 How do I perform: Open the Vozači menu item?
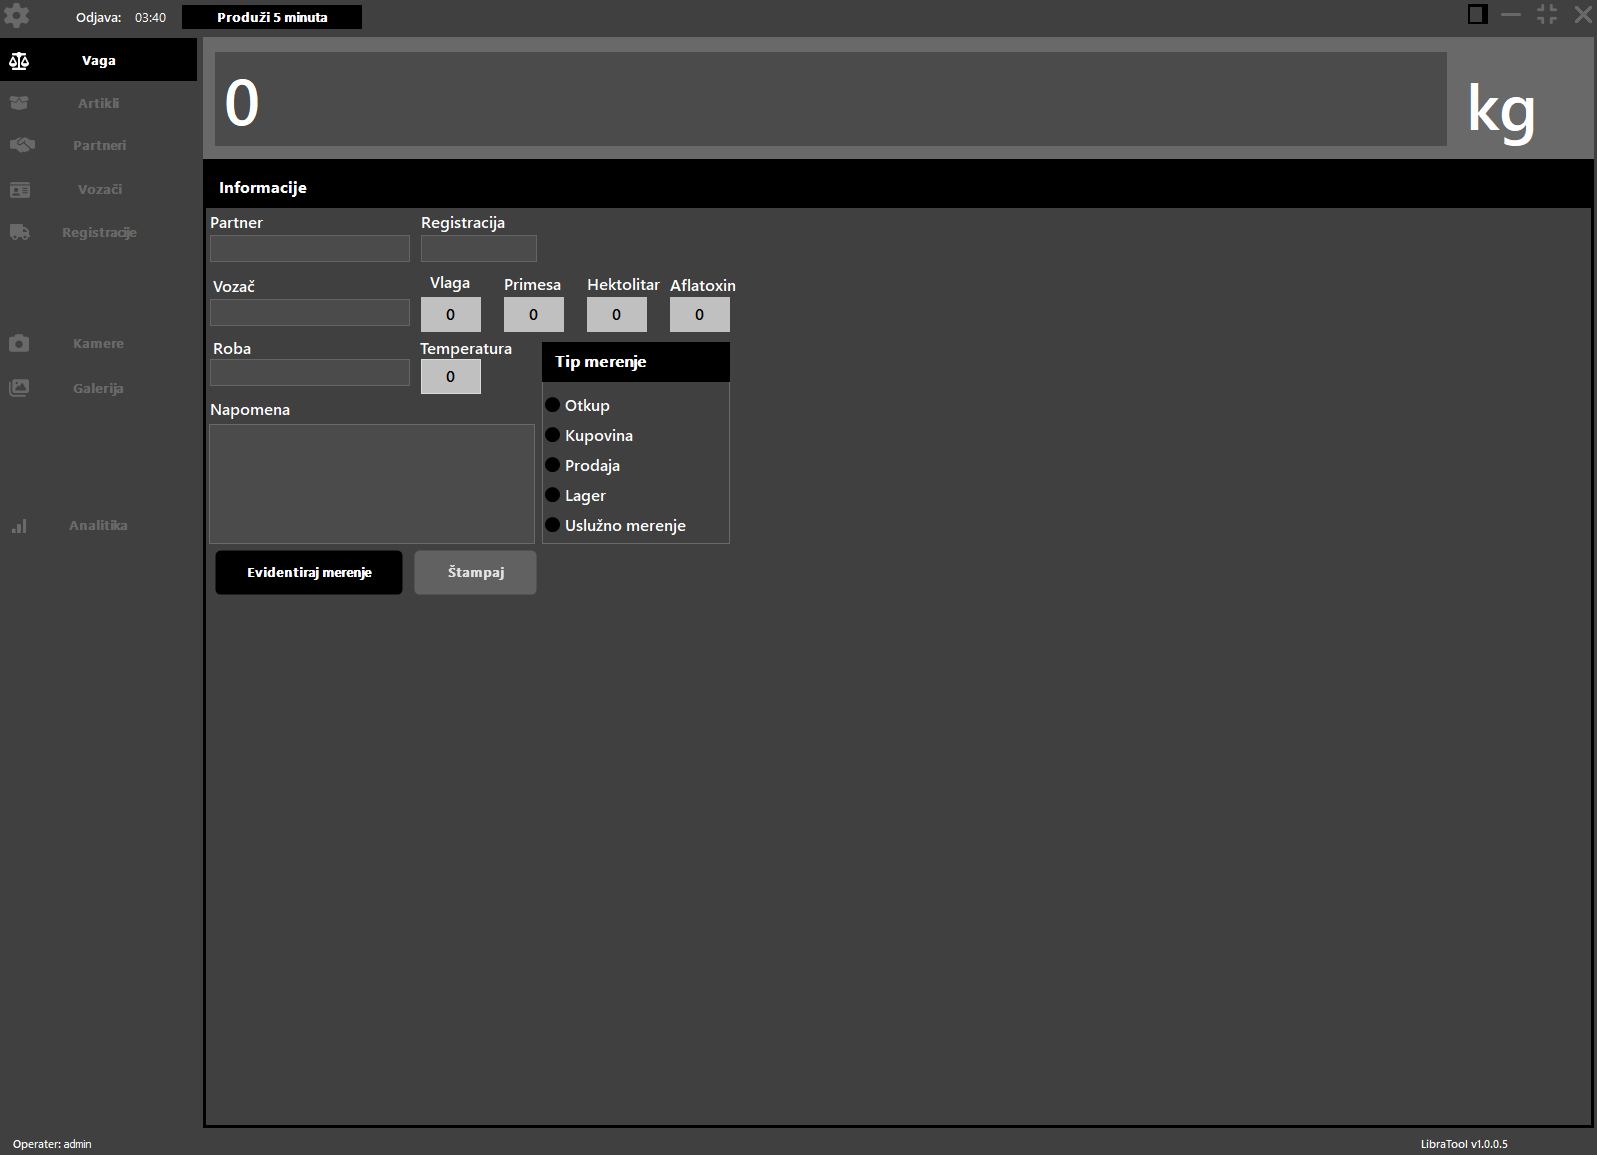coord(98,189)
